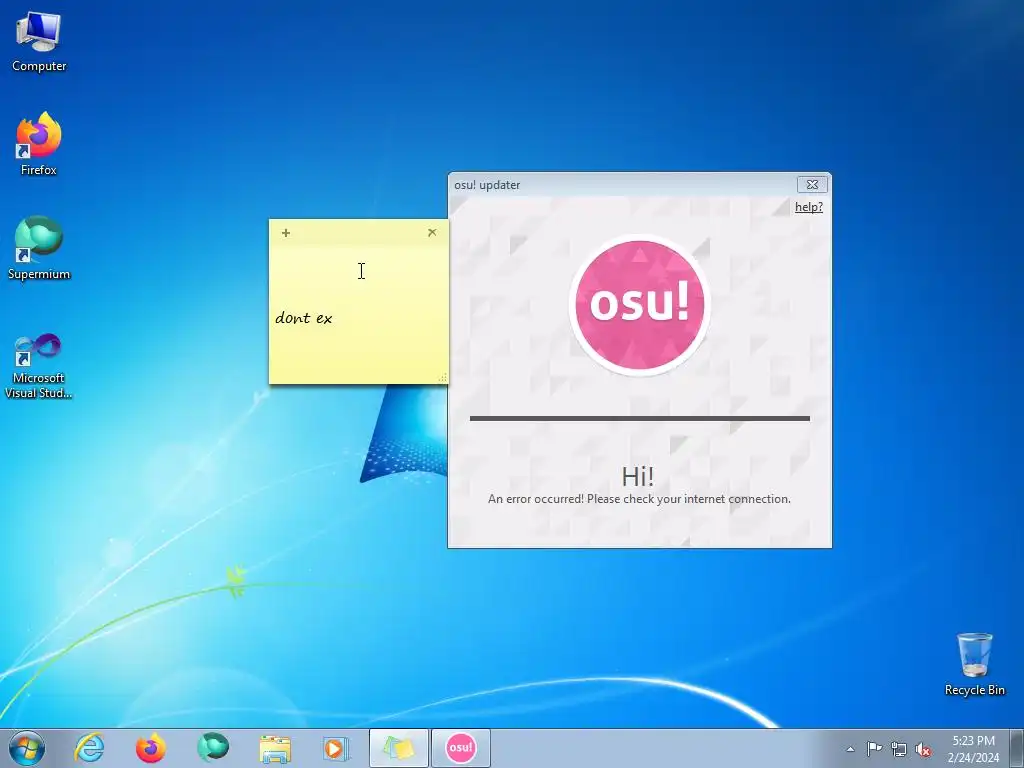Select the Firefox desktop shortcut
1024x768 pixels.
click(x=39, y=144)
